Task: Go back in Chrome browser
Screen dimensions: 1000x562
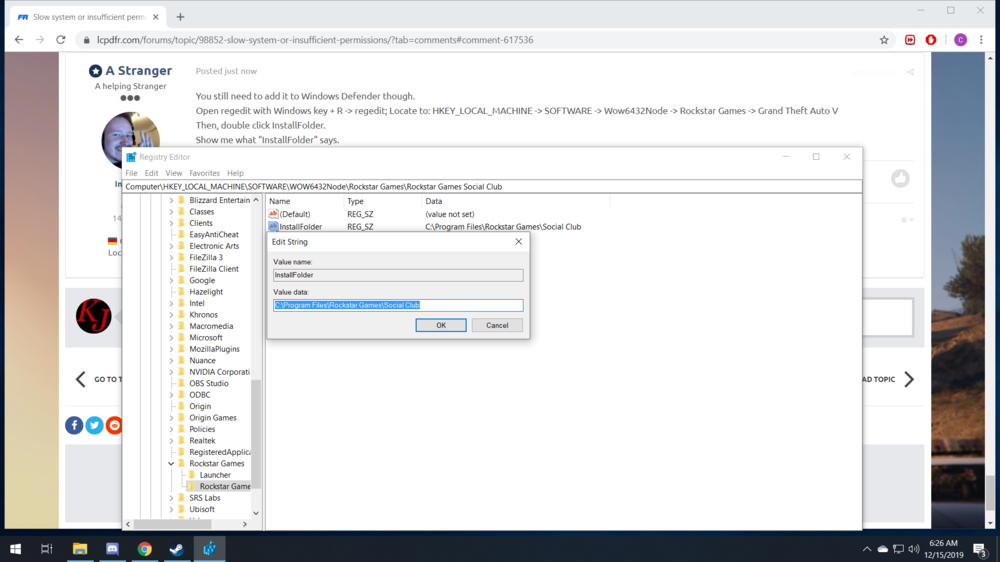Action: coord(18,40)
